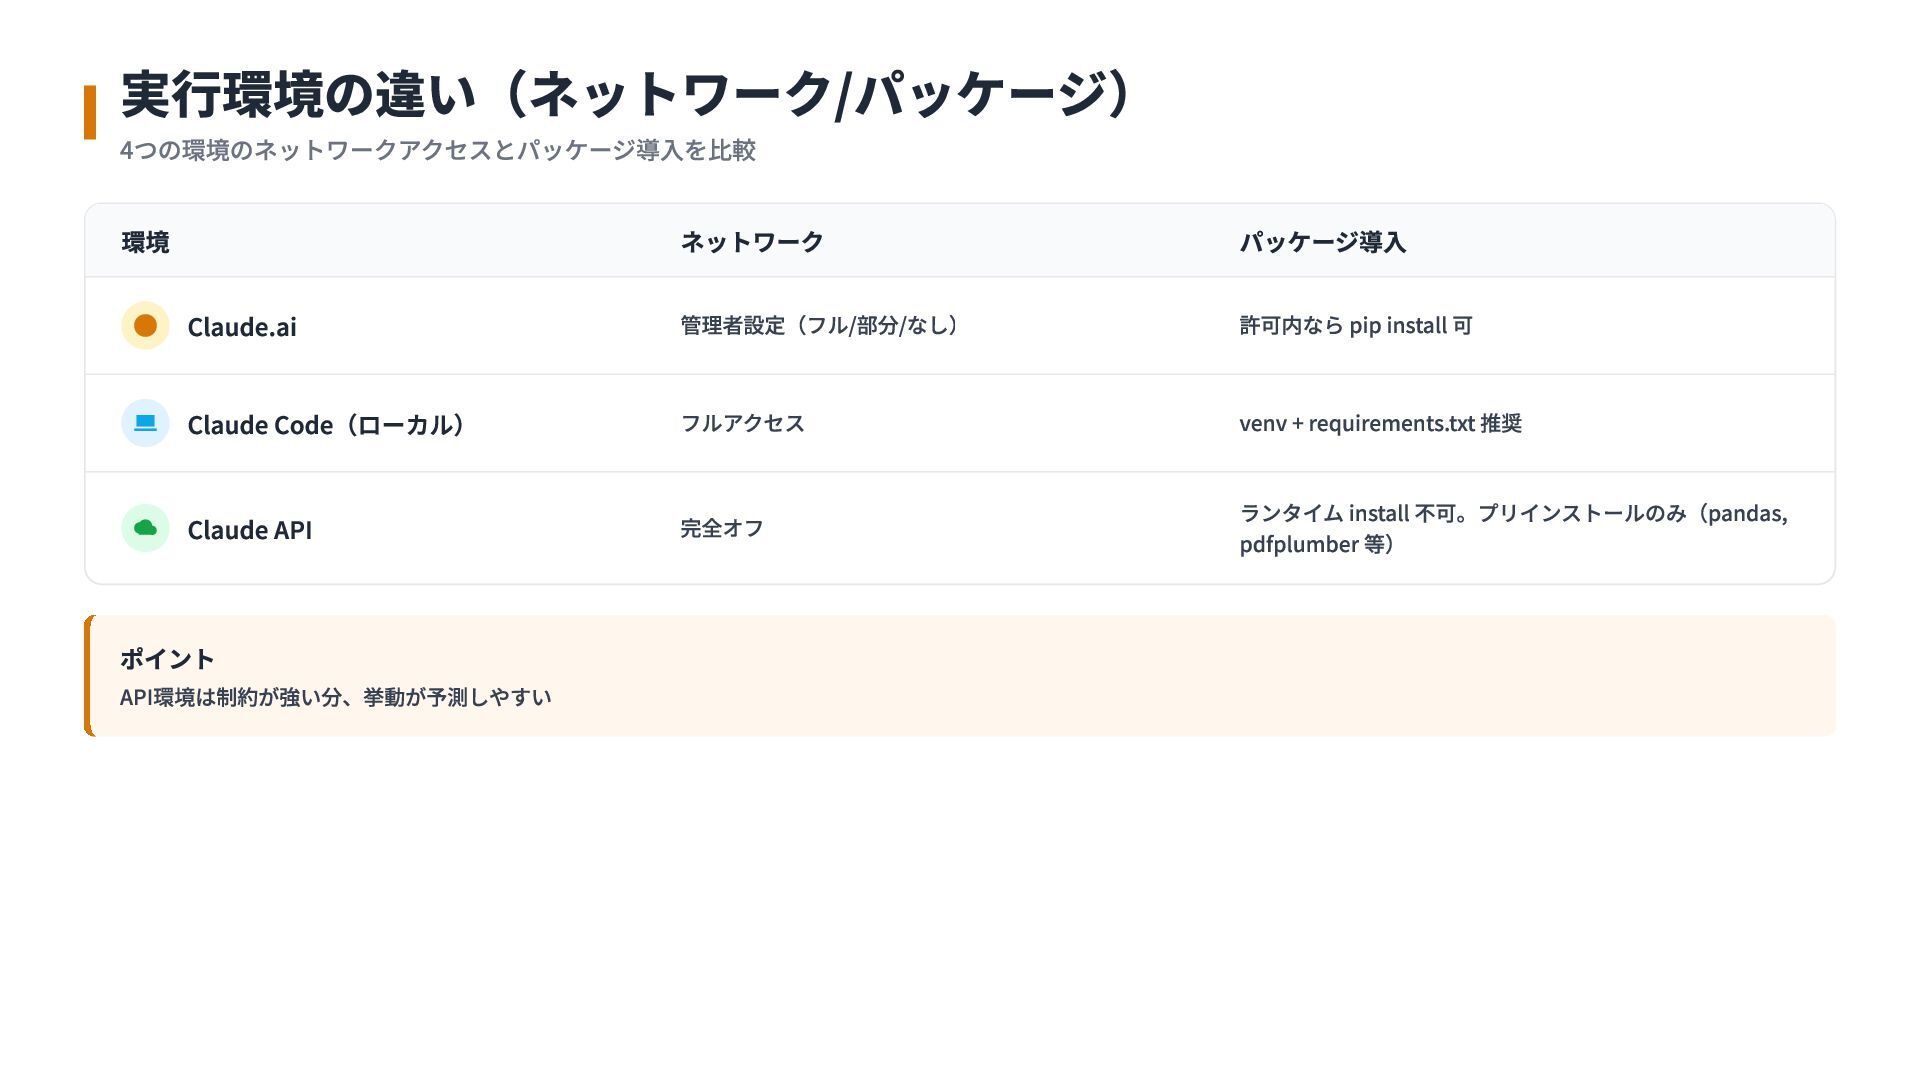Click the パッケージ導入 column header
Image resolution: width=1920 pixels, height=1080 pixels.
coord(1322,242)
